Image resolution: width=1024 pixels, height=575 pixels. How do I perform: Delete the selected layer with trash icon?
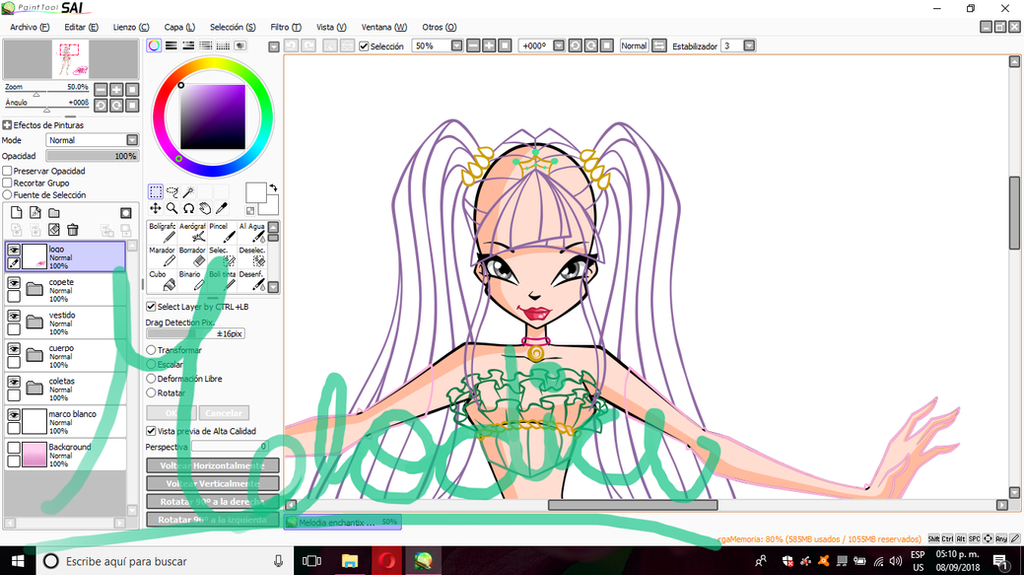[x=72, y=229]
